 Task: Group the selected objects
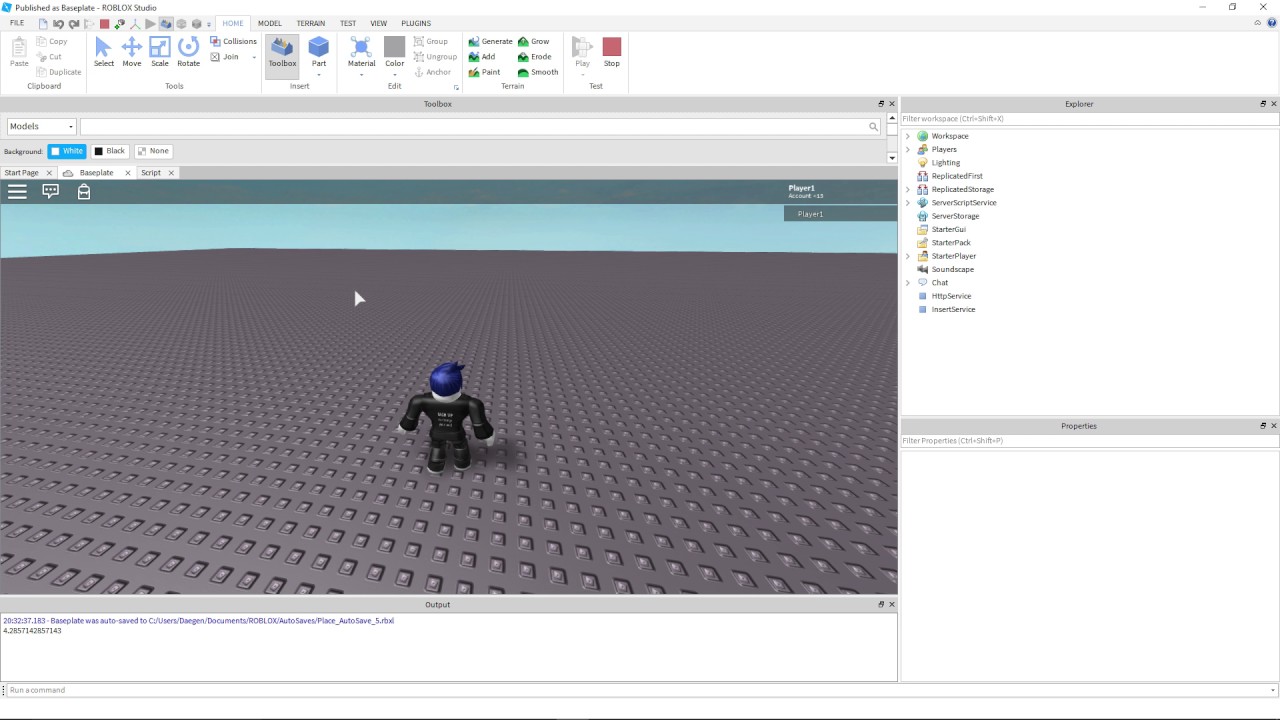(x=431, y=41)
